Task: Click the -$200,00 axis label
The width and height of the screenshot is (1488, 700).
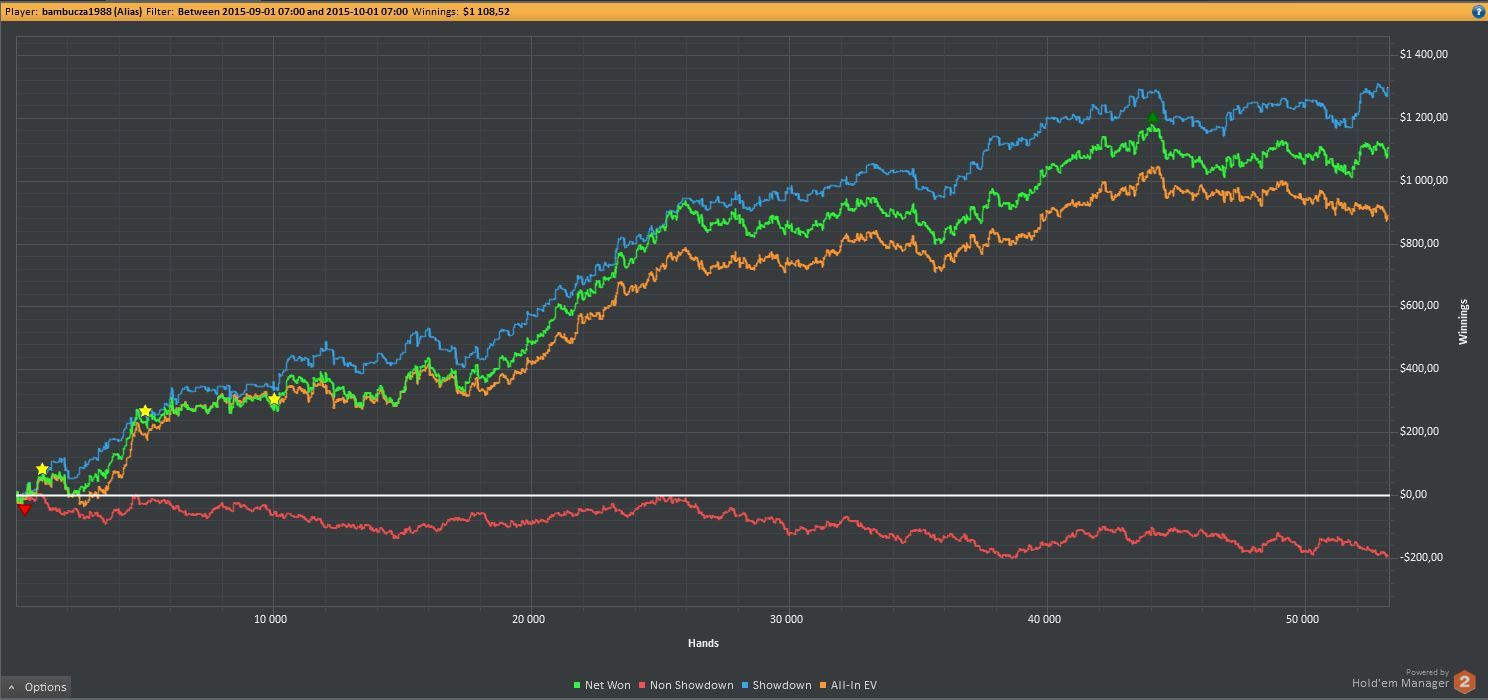Action: [x=1422, y=558]
